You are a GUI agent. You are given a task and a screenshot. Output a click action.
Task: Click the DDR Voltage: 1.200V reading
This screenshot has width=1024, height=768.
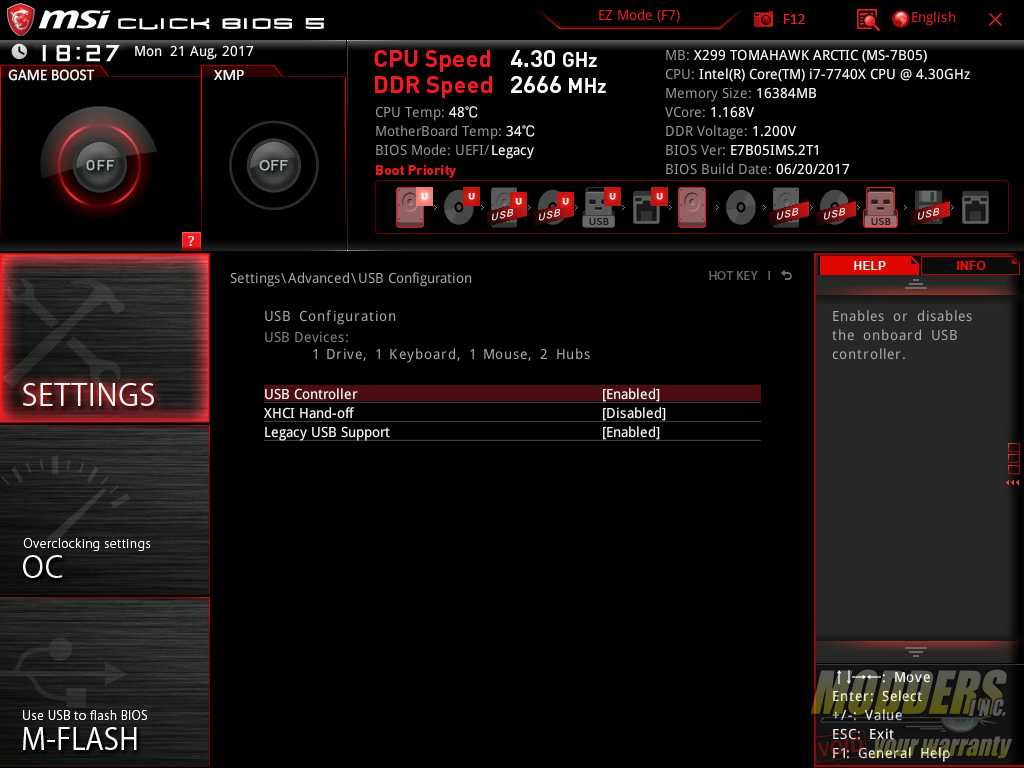coord(730,131)
